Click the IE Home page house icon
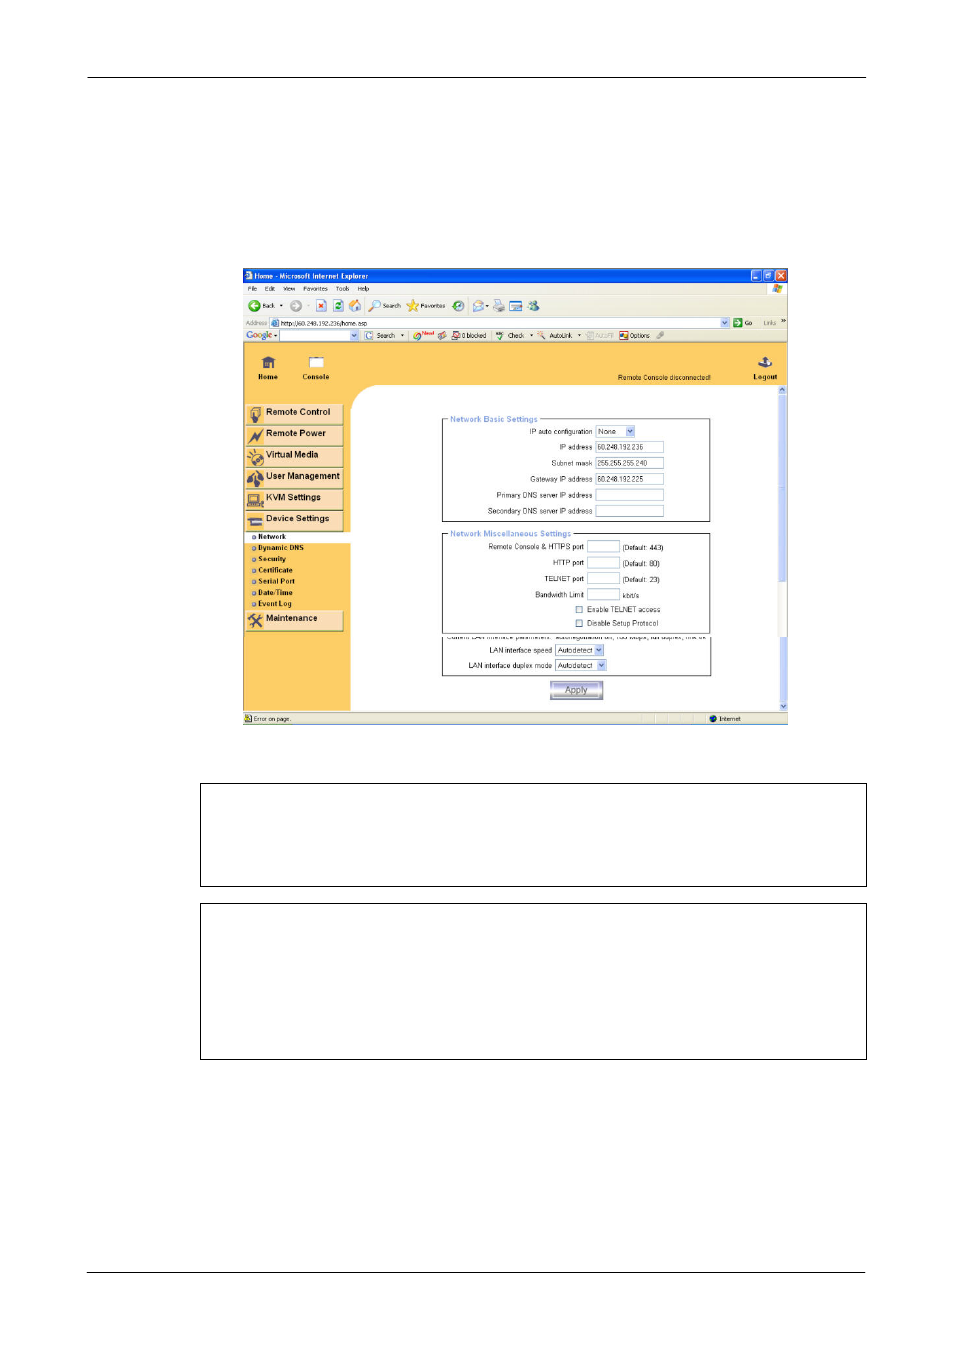The width and height of the screenshot is (954, 1350). 355,306
